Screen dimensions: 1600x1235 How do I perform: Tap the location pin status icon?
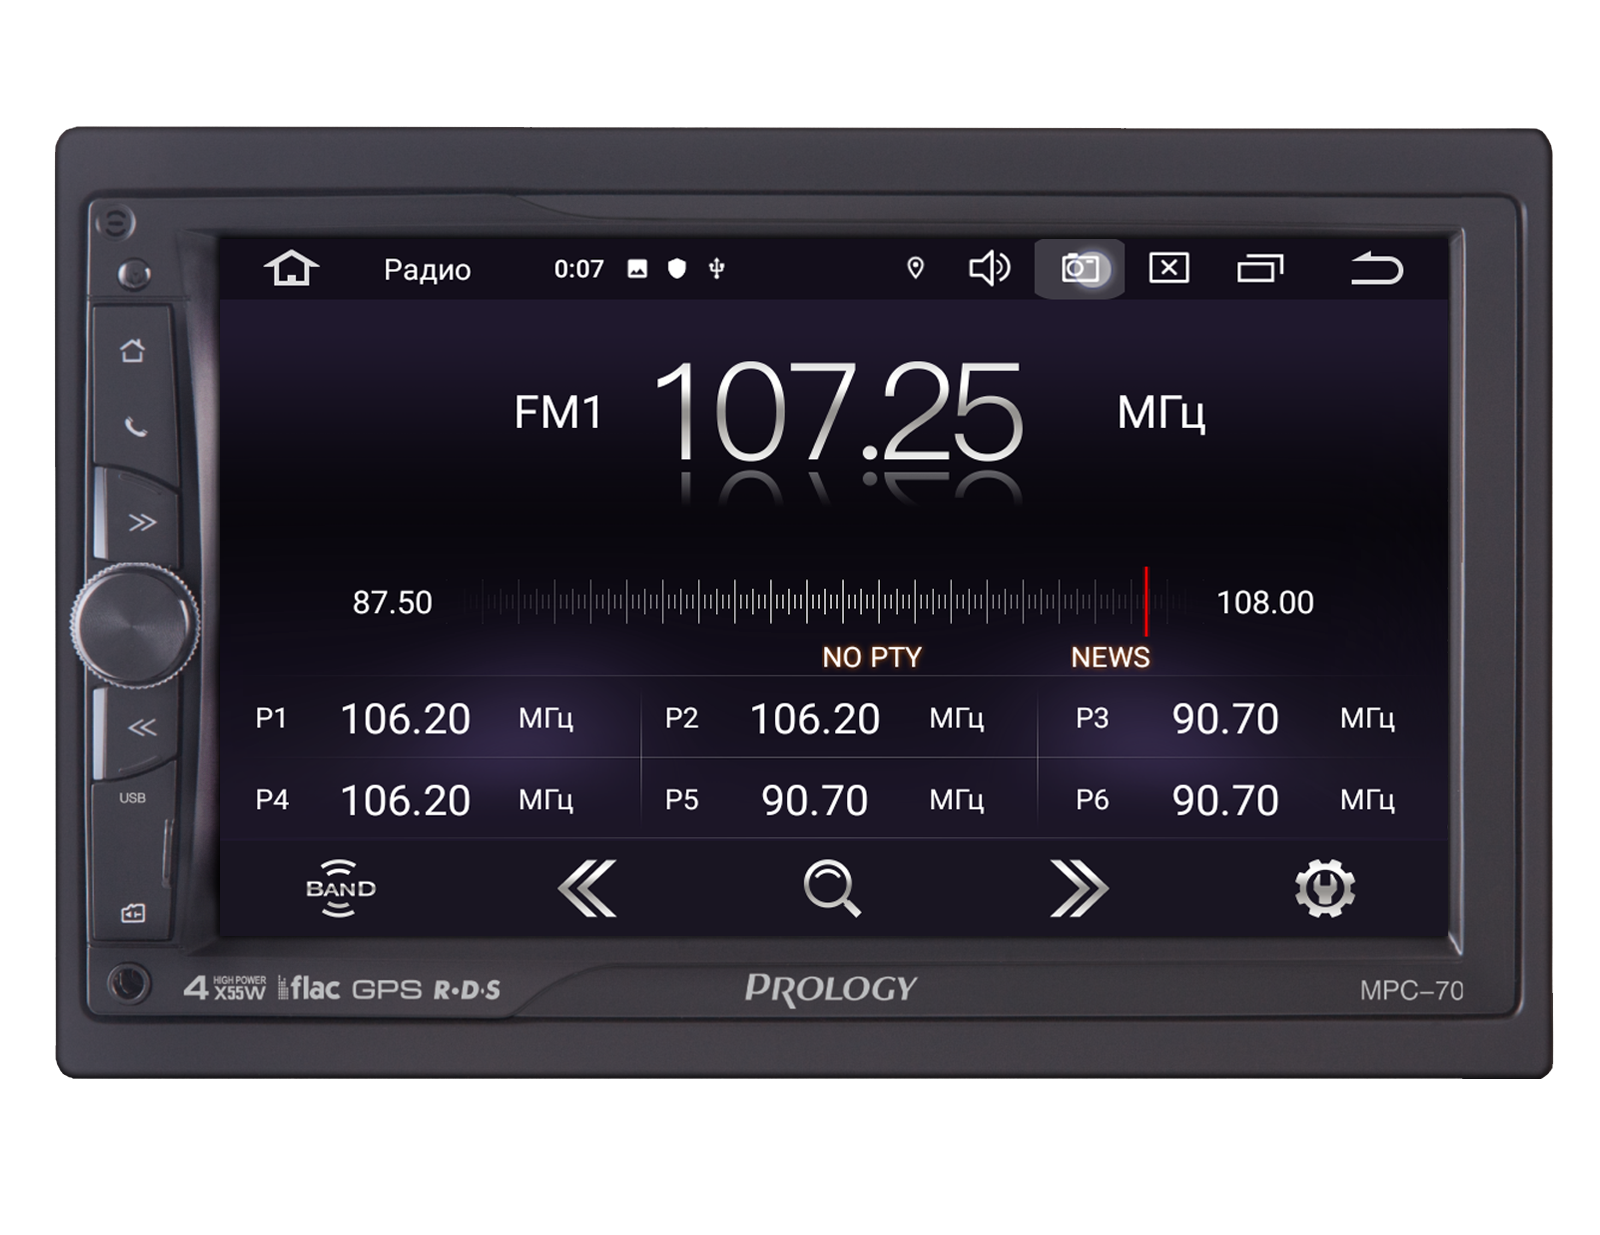click(915, 269)
